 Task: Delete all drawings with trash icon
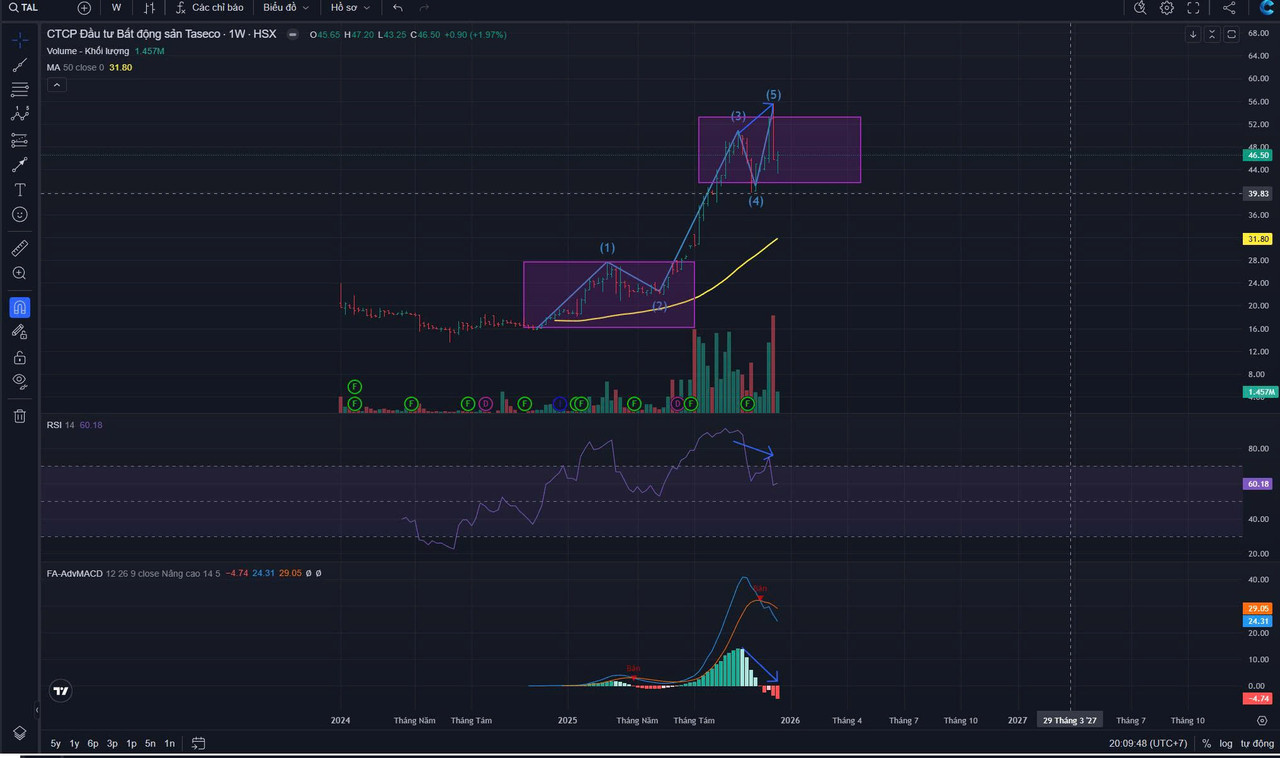point(19,416)
